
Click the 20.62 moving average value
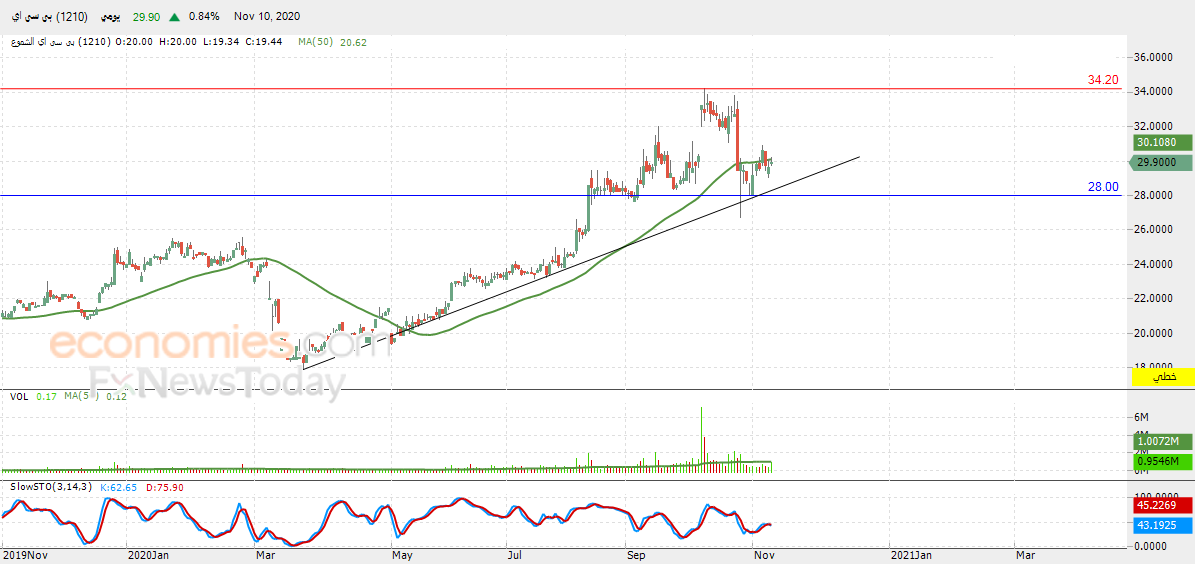point(354,42)
